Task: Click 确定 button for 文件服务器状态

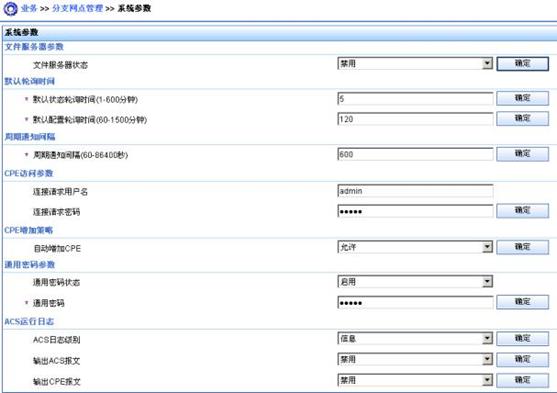Action: point(522,64)
